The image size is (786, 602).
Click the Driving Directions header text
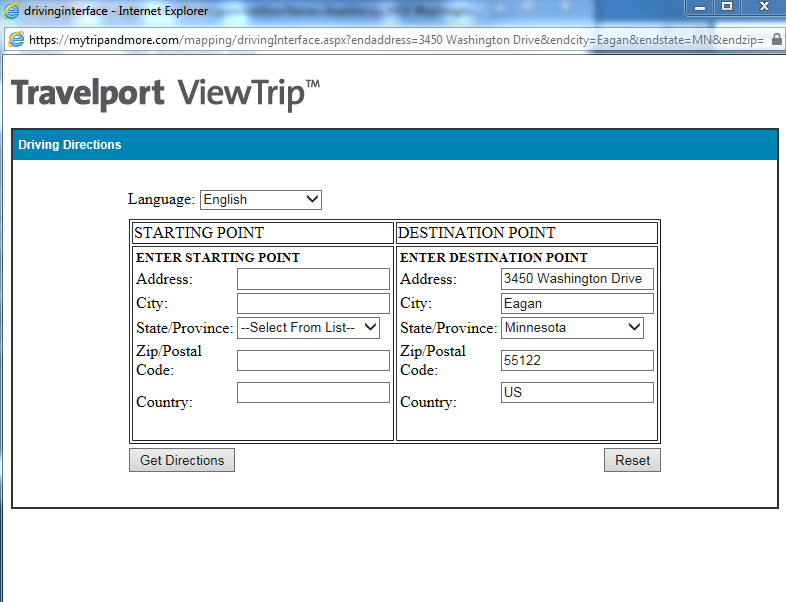70,145
